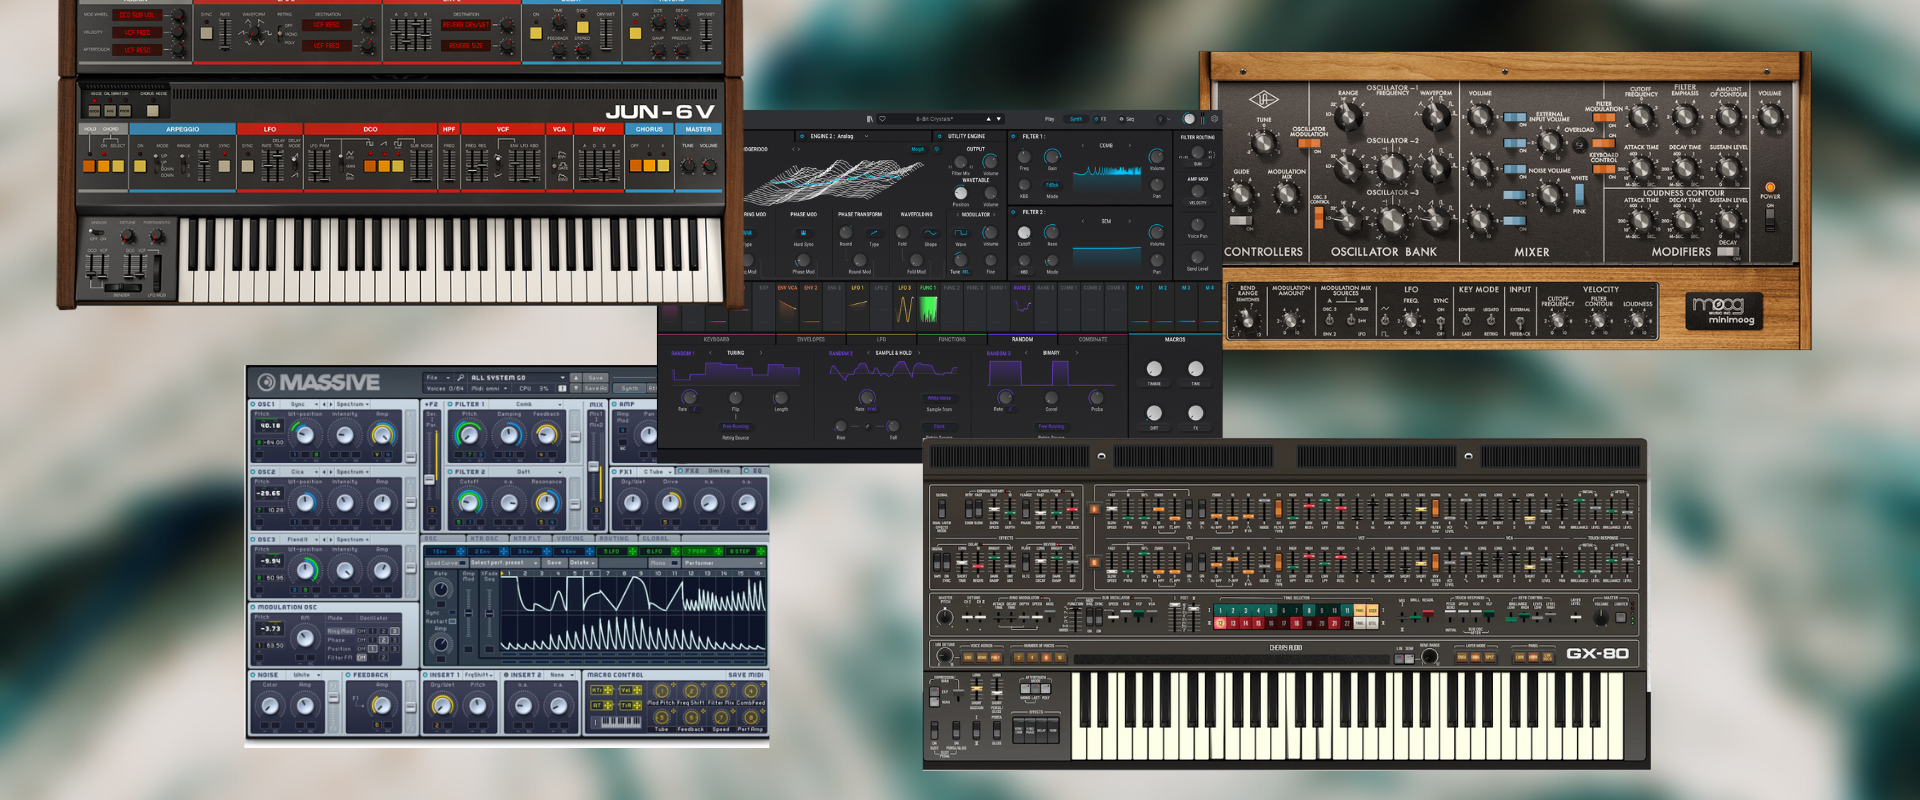
Task: Click the Massive Save button
Action: (595, 377)
